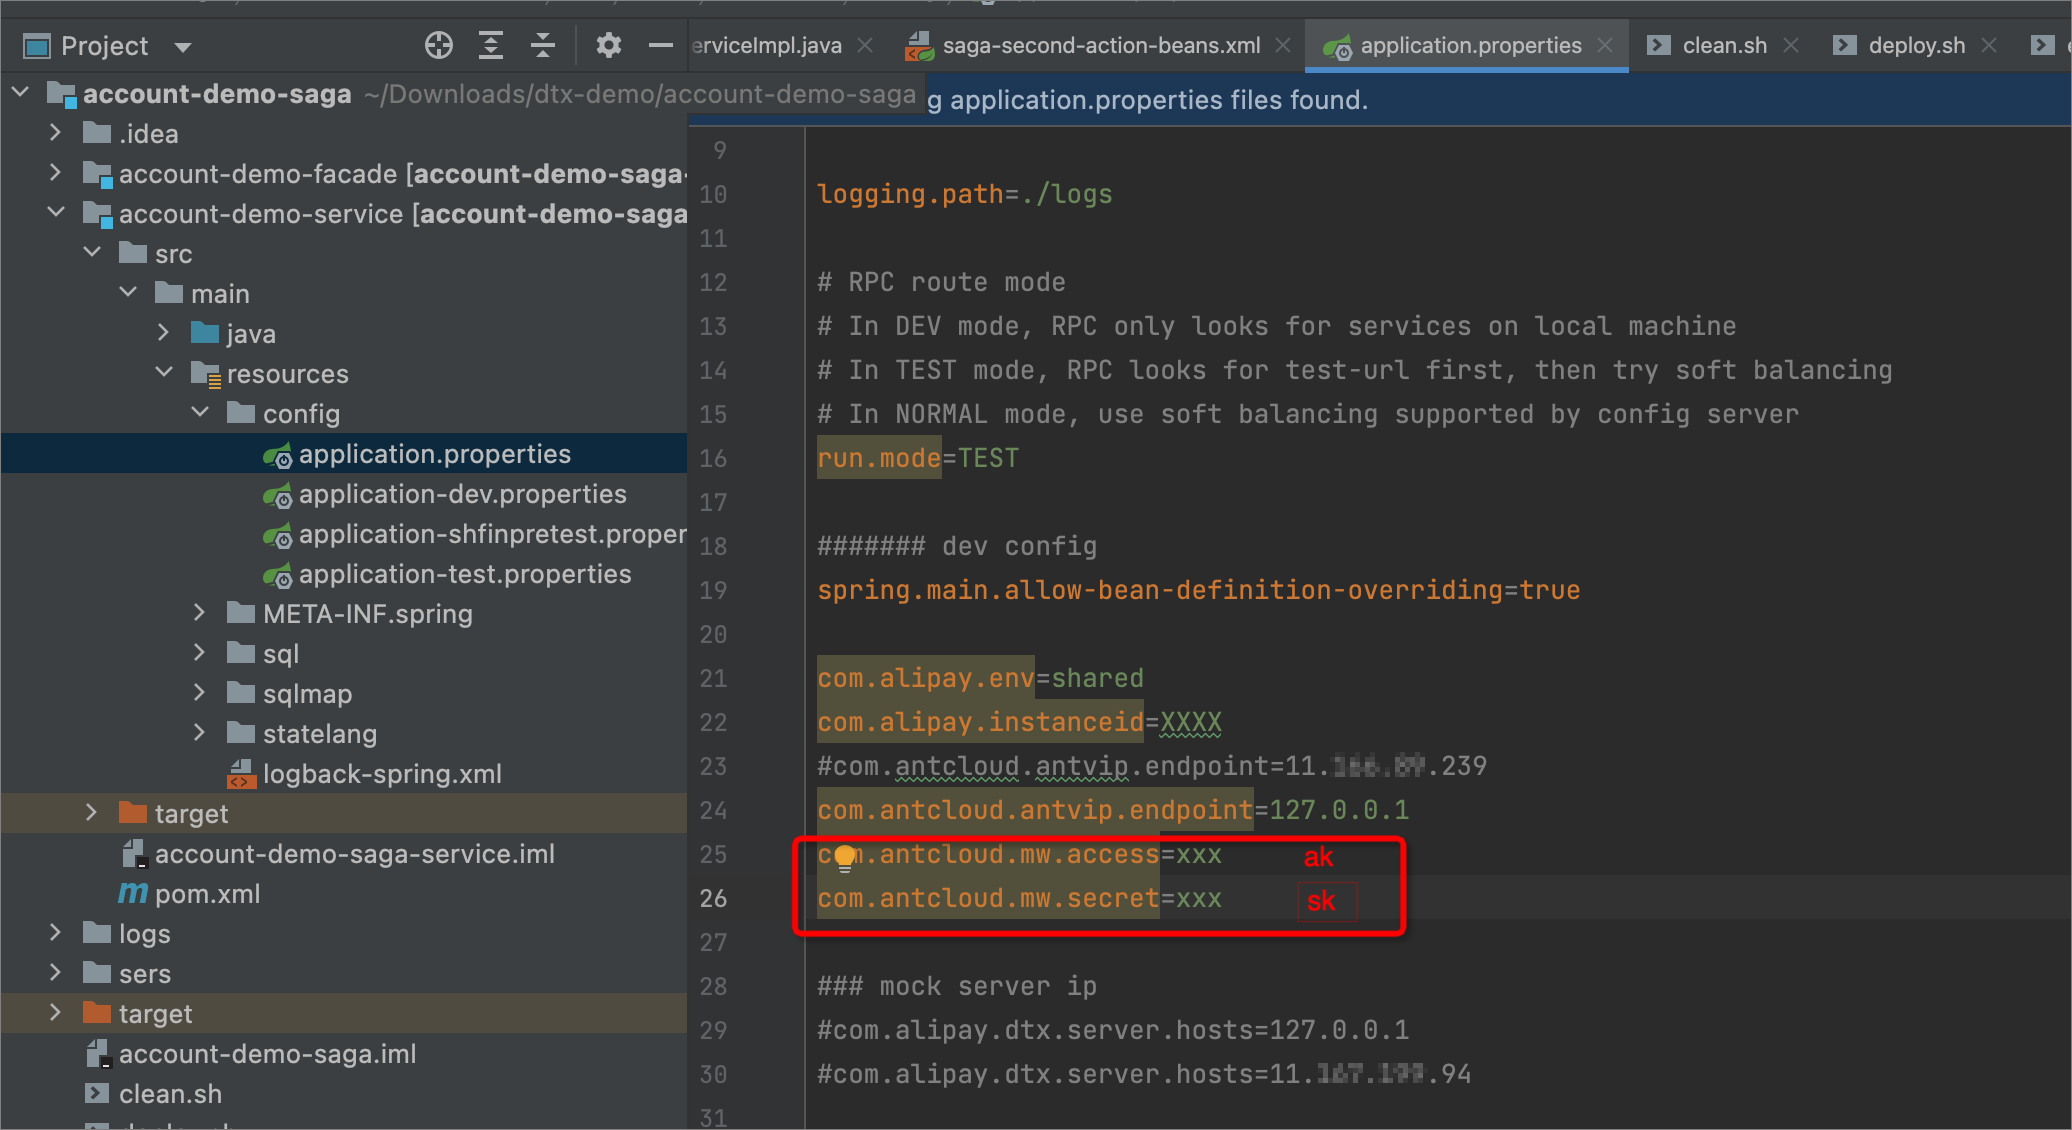The width and height of the screenshot is (2072, 1130).
Task: Click the Expand All icon in Project toolbar
Action: pyautogui.click(x=490, y=45)
